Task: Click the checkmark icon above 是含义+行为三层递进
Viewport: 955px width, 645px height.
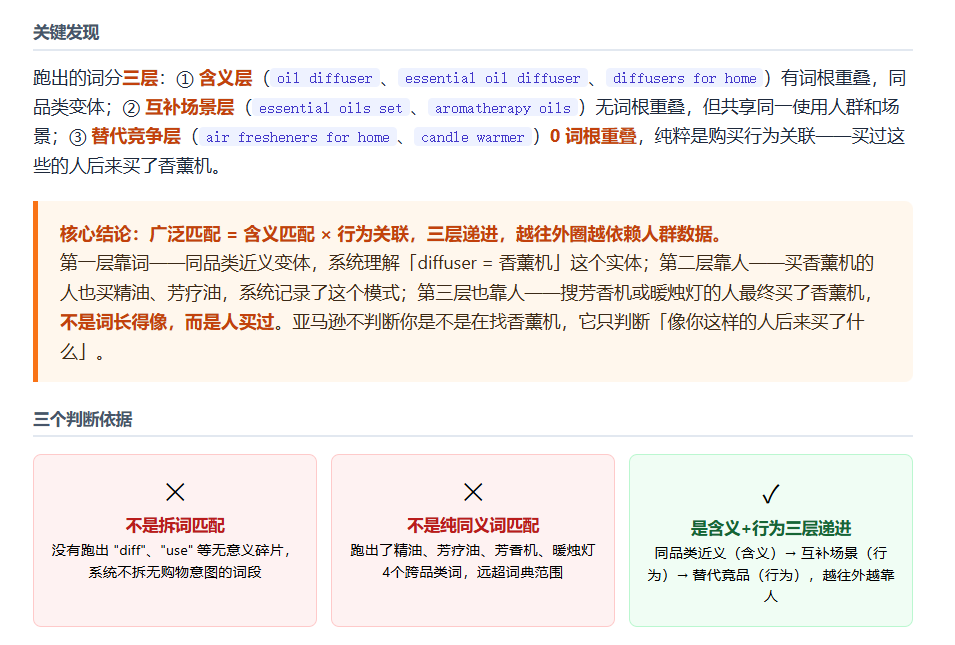Action: (771, 493)
